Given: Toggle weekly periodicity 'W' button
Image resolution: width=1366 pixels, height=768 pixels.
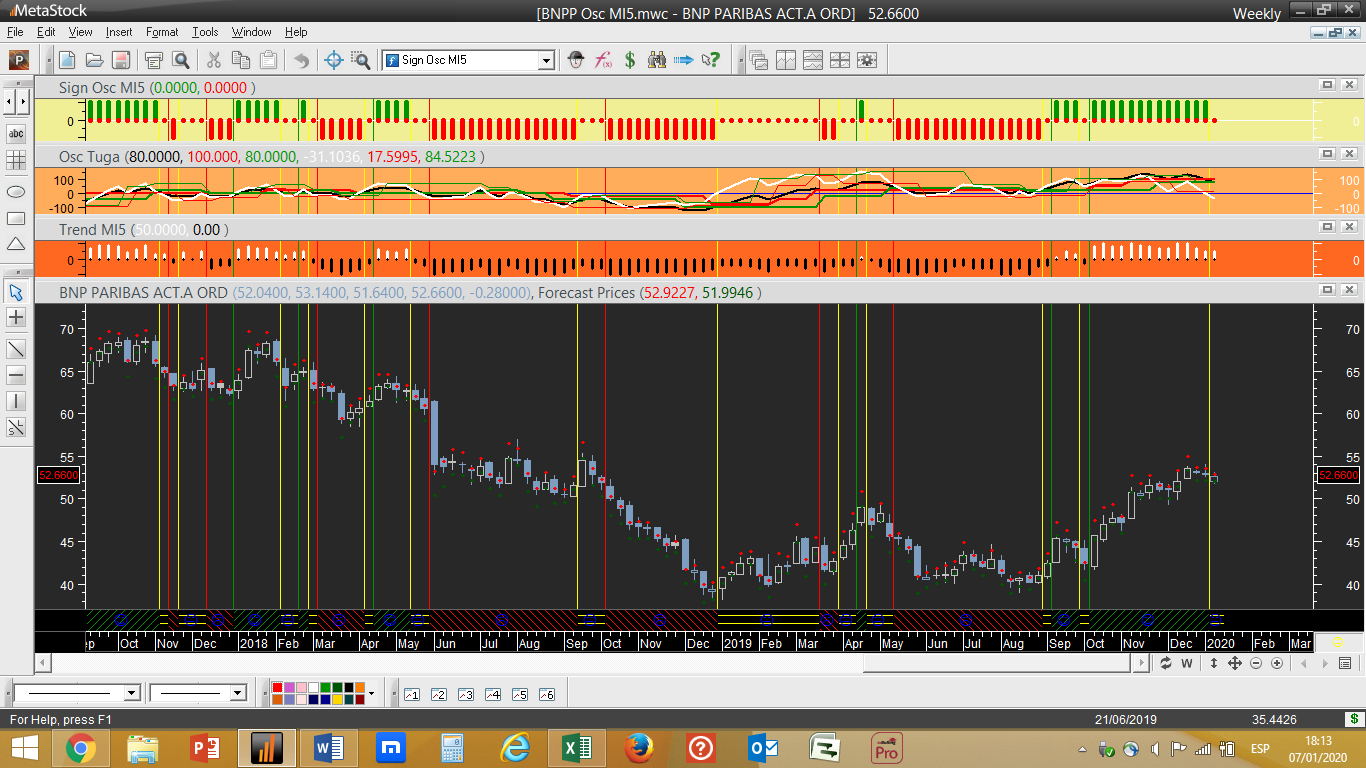Looking at the screenshot, I should pyautogui.click(x=1187, y=663).
